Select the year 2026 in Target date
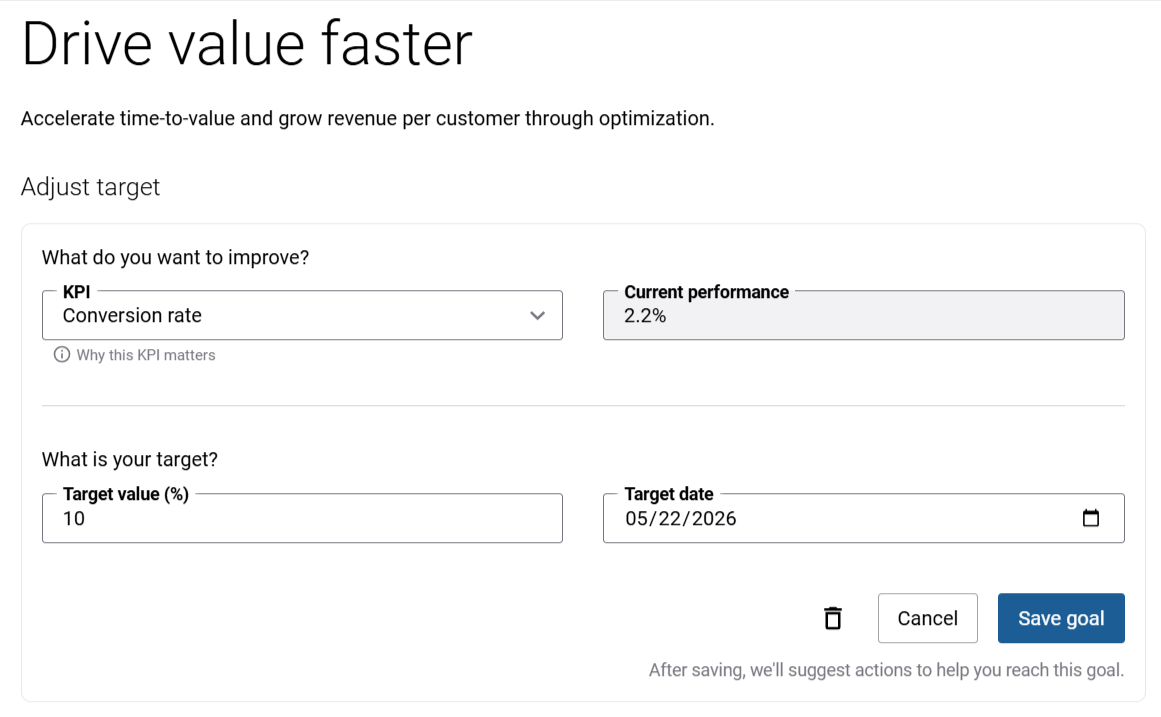1161x717 pixels. 714,519
